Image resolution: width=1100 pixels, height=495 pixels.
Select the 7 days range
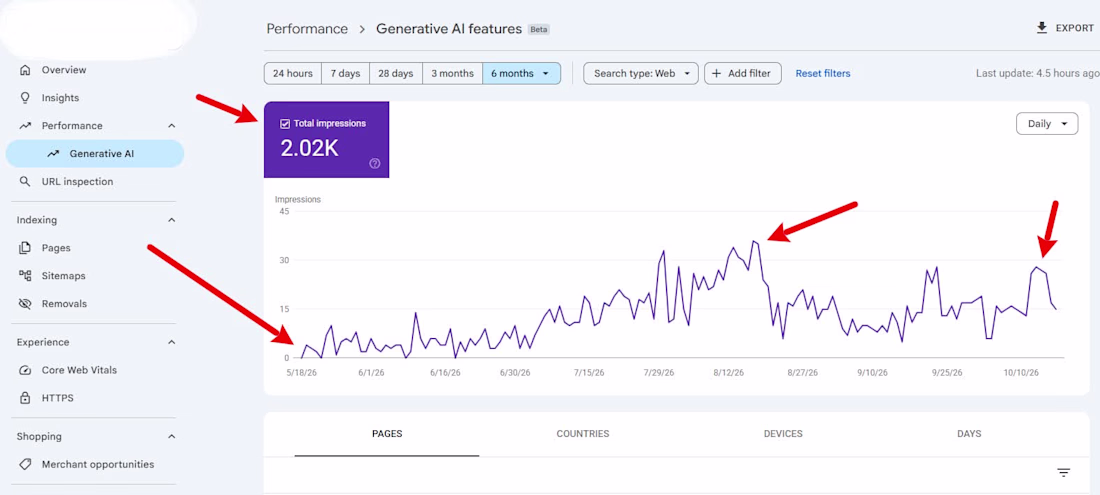(x=345, y=74)
